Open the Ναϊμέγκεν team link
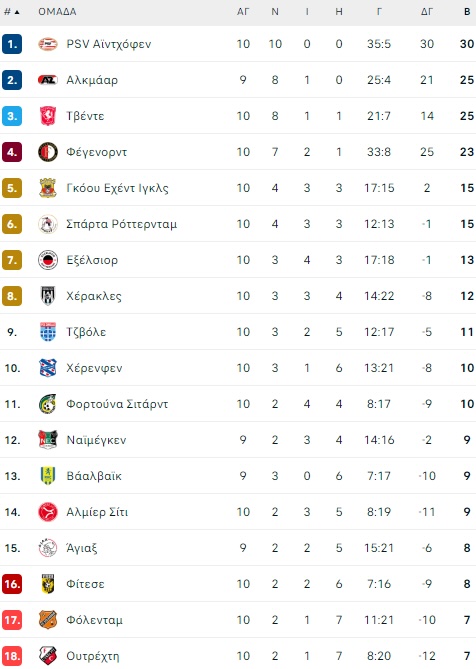The height and width of the screenshot is (669, 476). tap(96, 440)
